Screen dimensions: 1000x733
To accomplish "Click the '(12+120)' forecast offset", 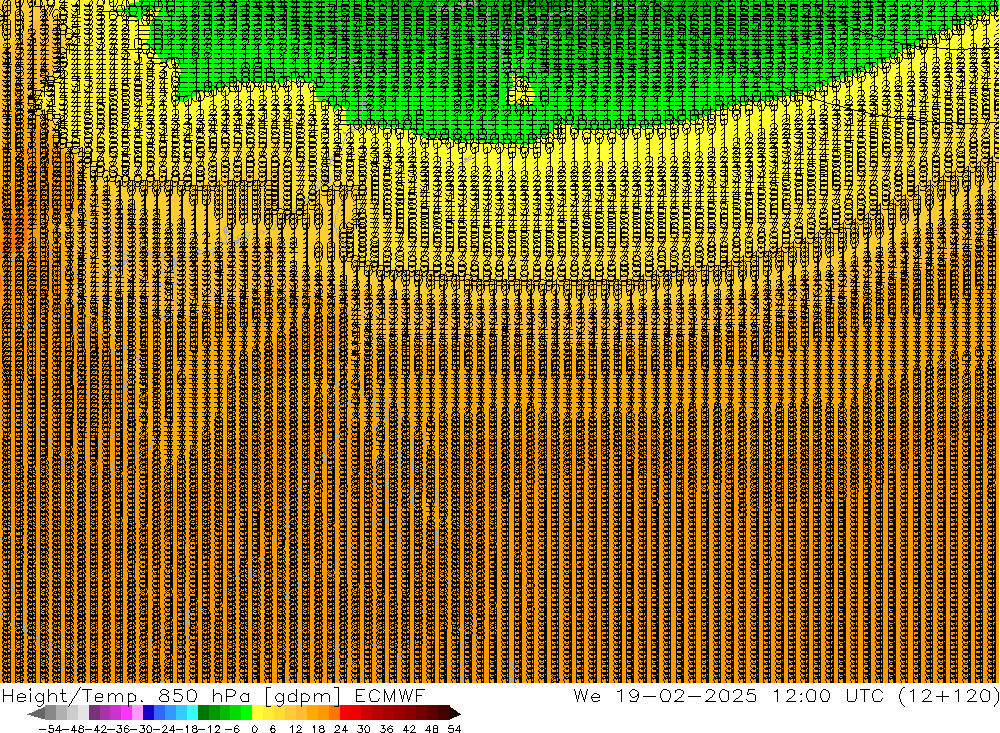I will pyautogui.click(x=949, y=696).
